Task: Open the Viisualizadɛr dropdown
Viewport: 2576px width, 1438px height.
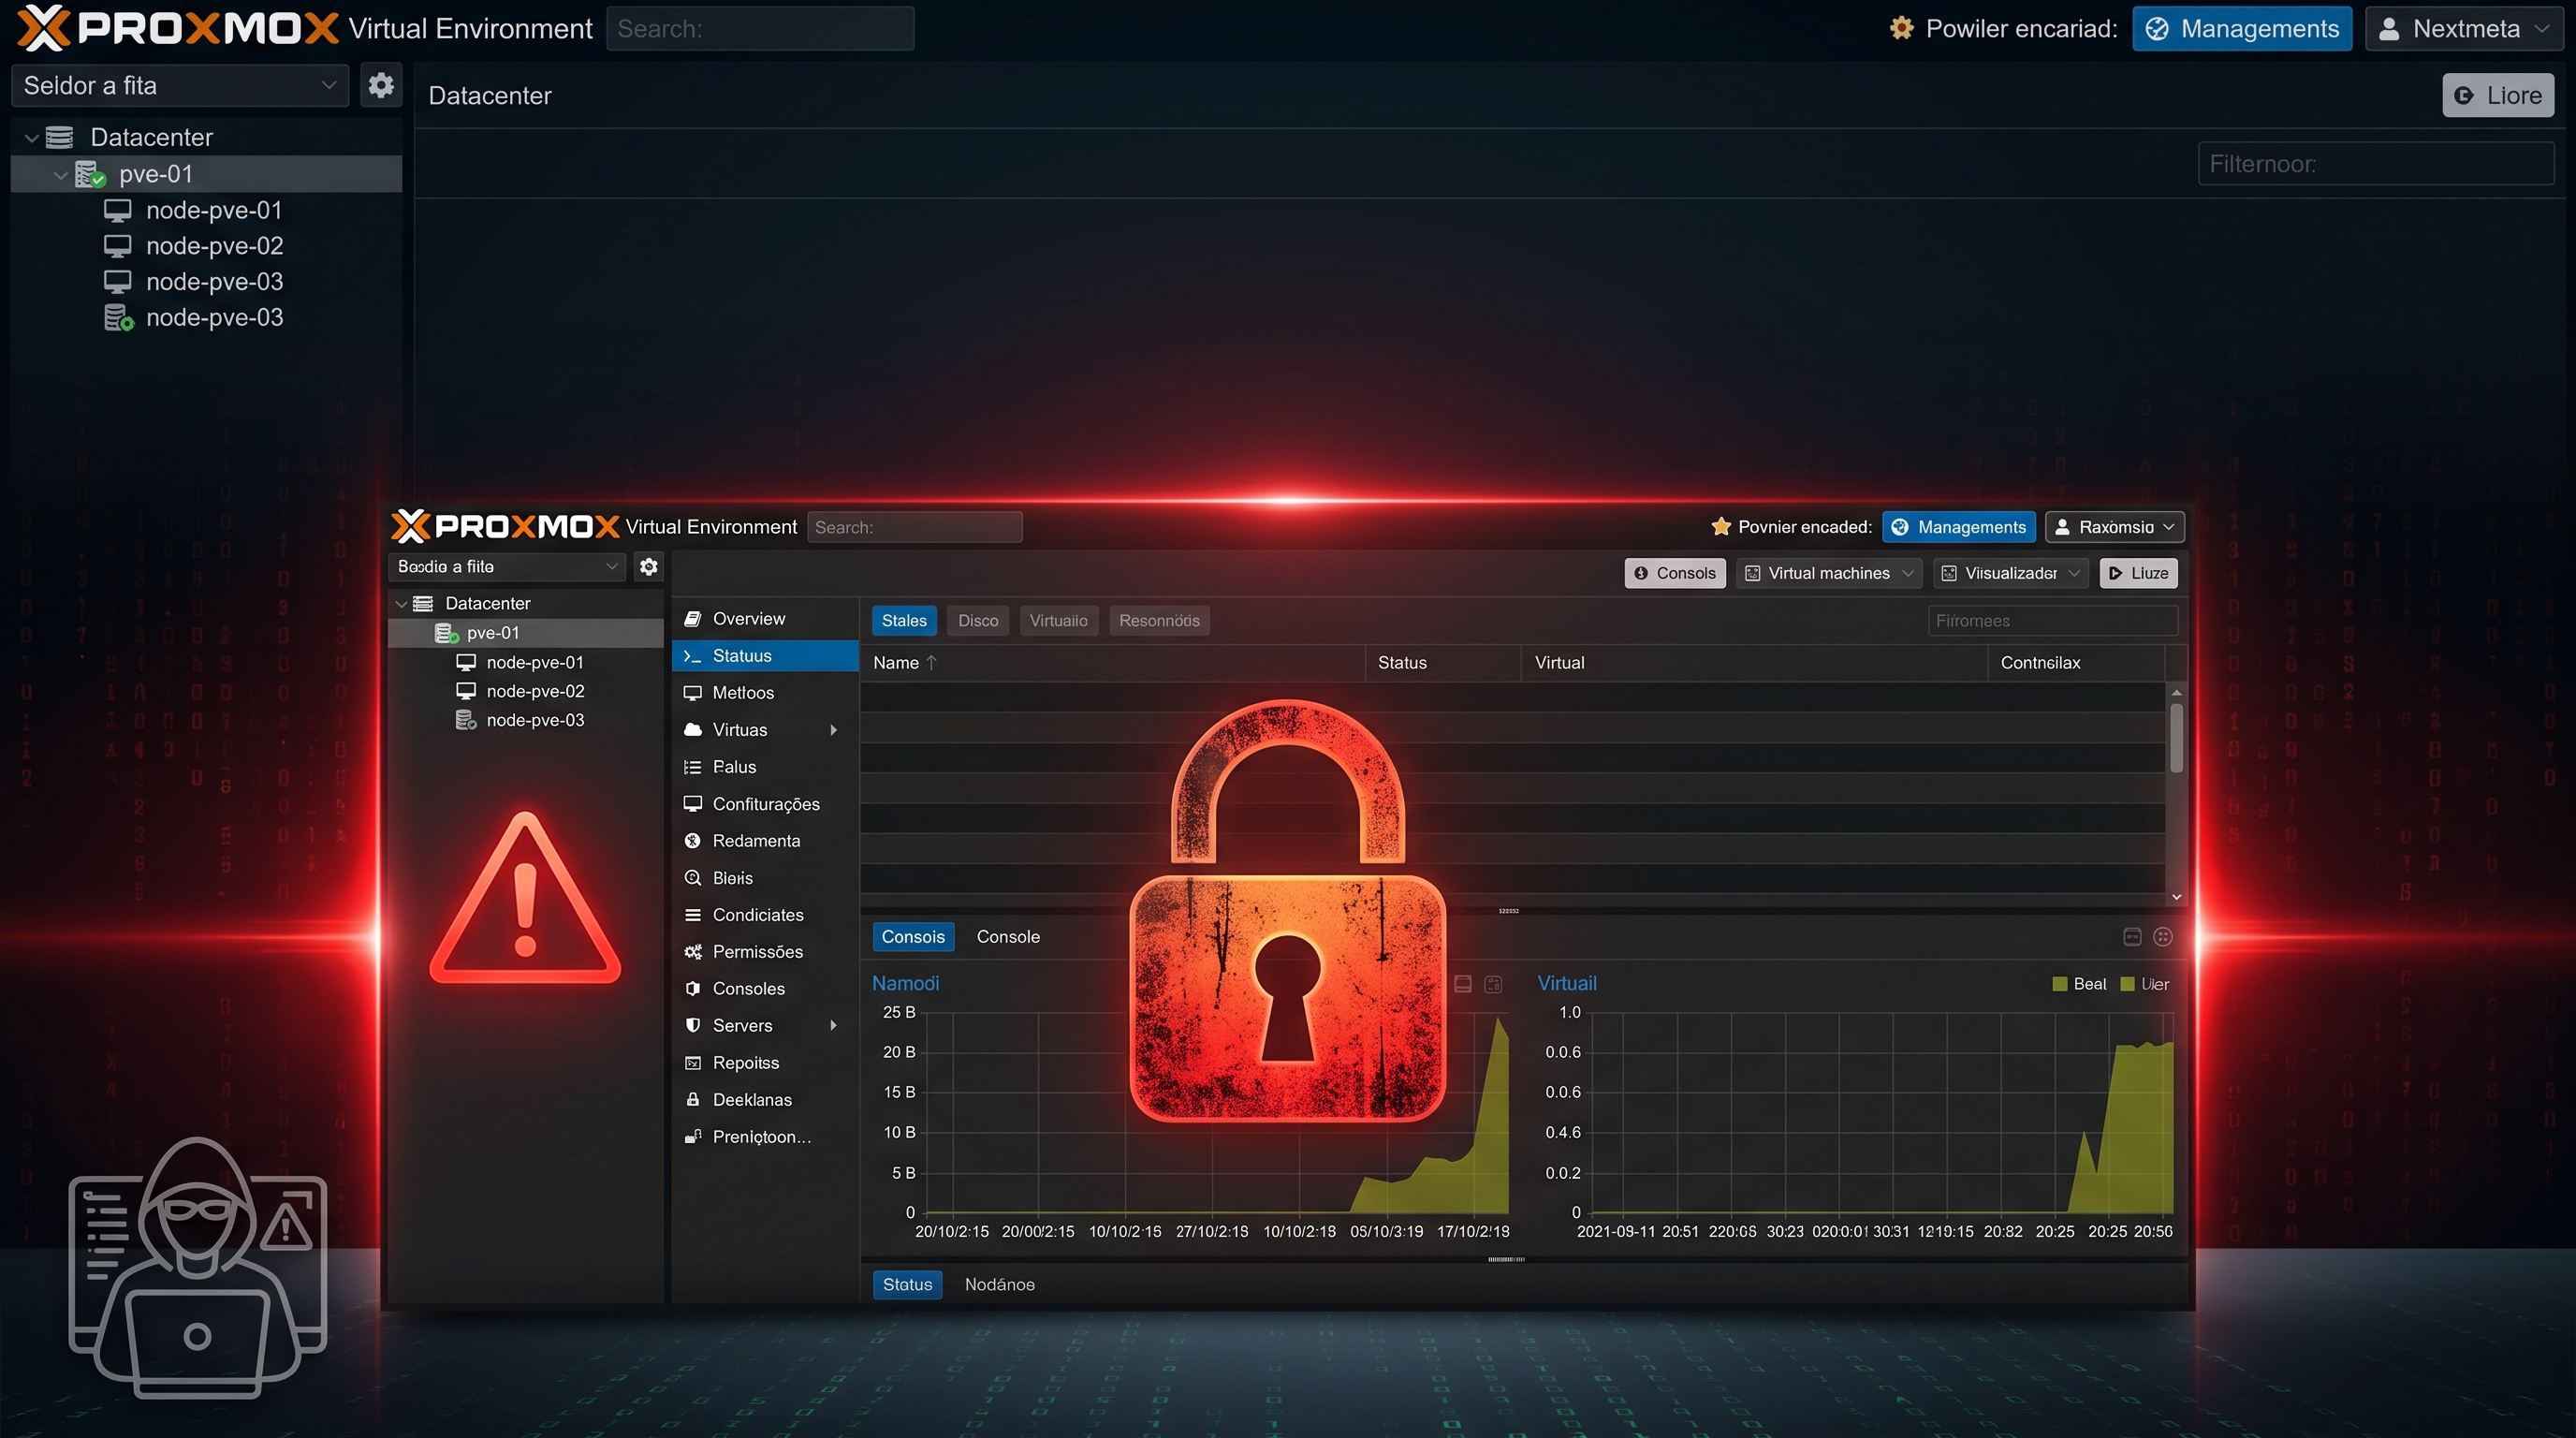Action: click(2010, 573)
